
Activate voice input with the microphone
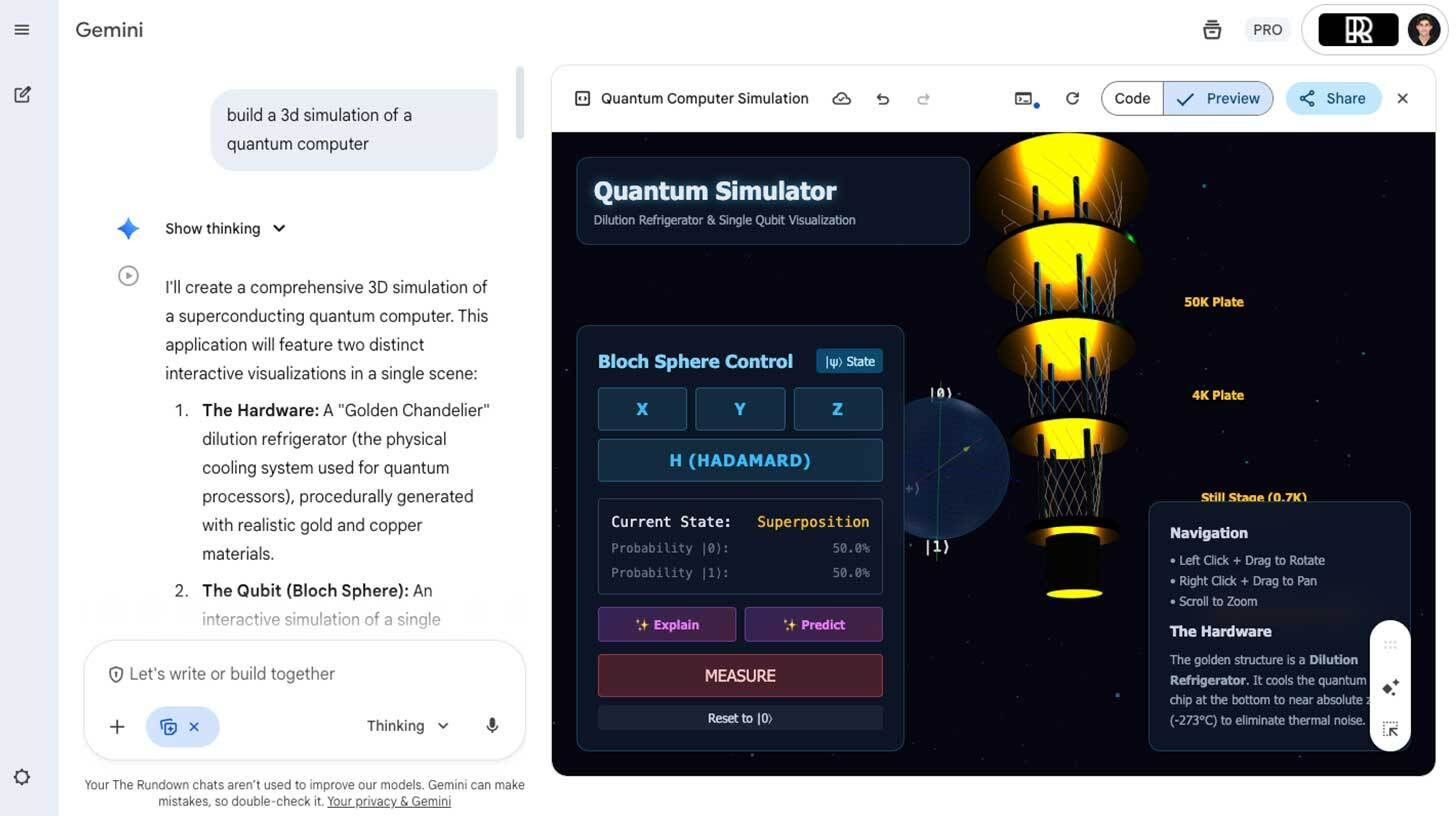tap(492, 725)
